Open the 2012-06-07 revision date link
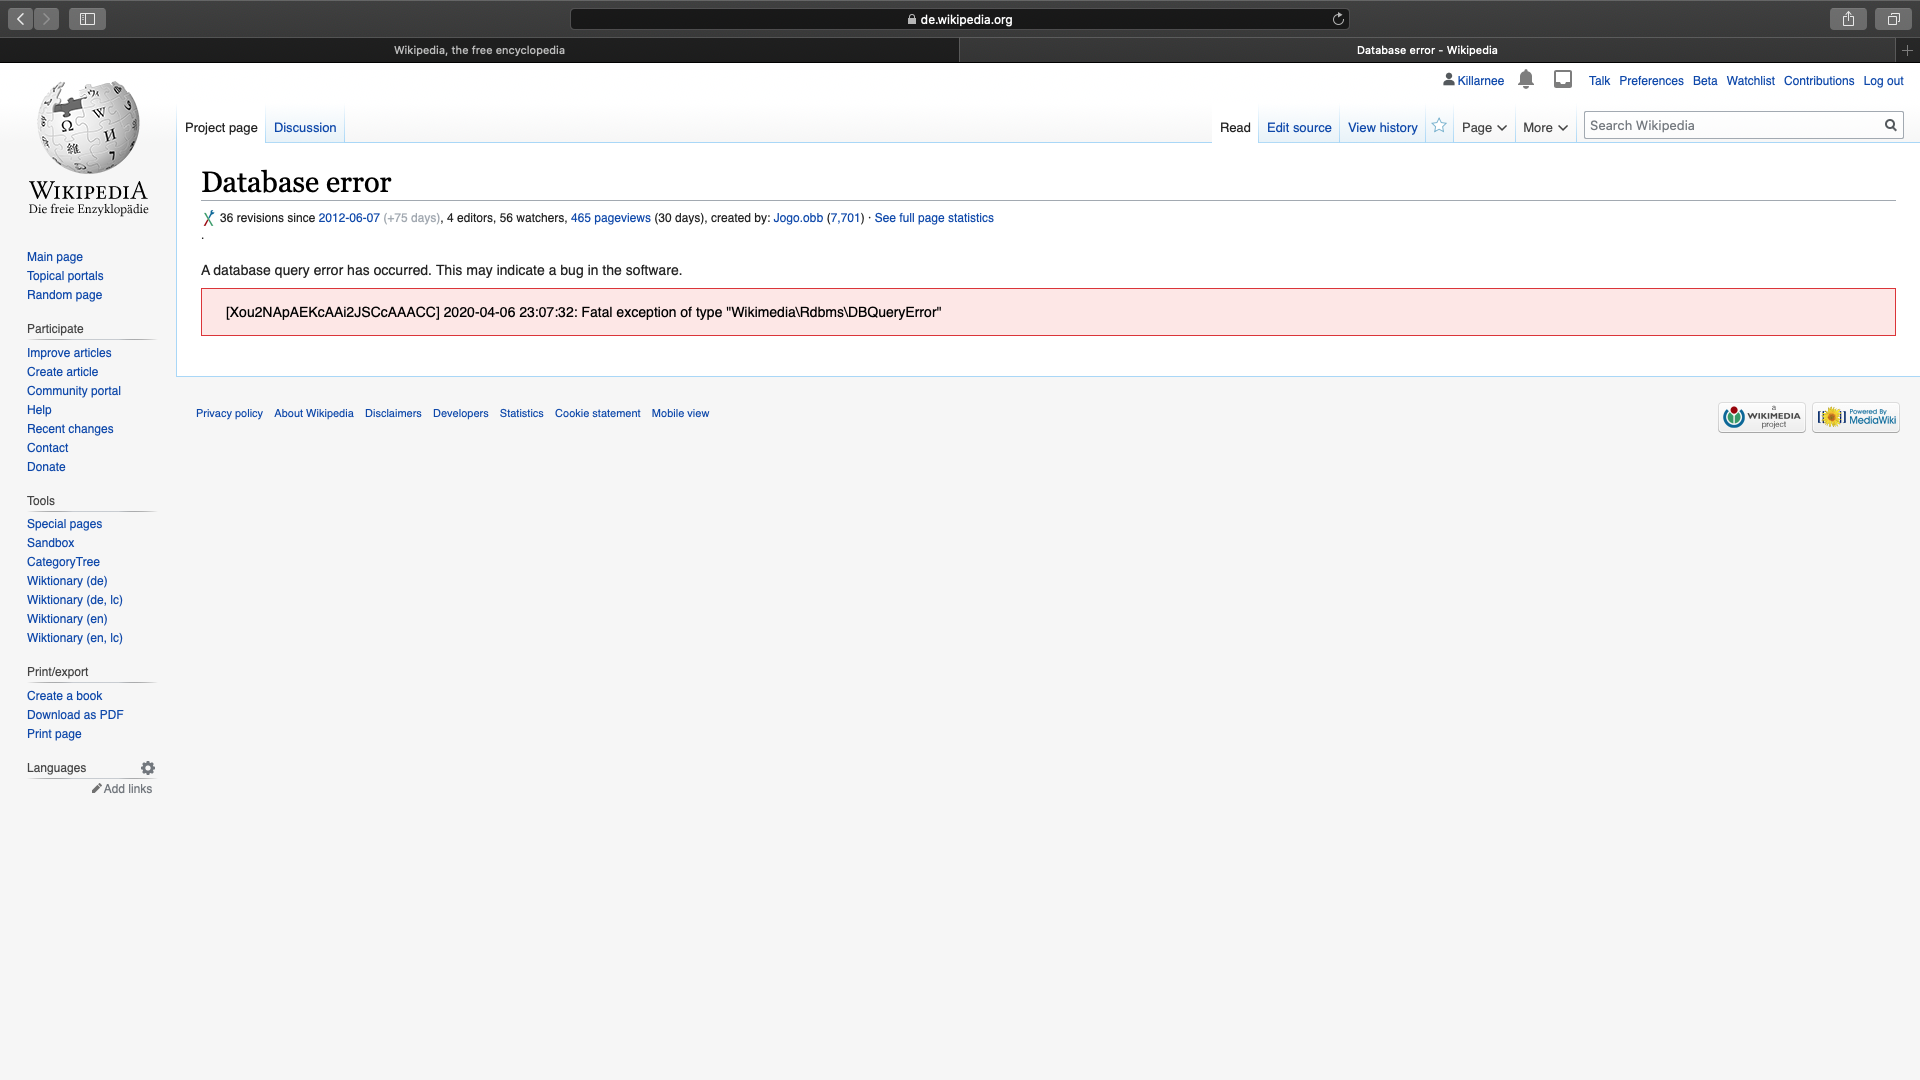 (x=349, y=218)
